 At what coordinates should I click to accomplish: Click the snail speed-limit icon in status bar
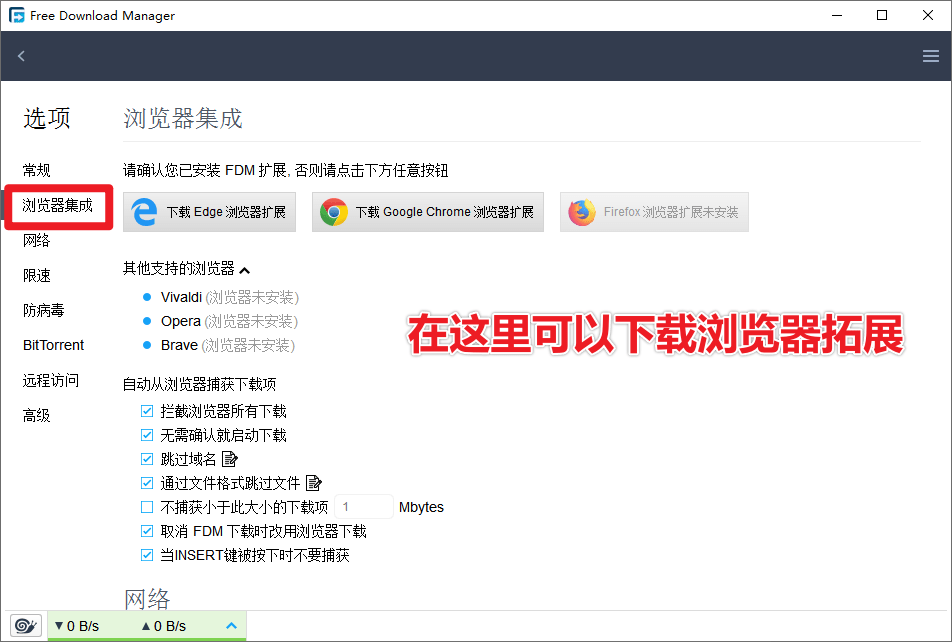coord(25,625)
